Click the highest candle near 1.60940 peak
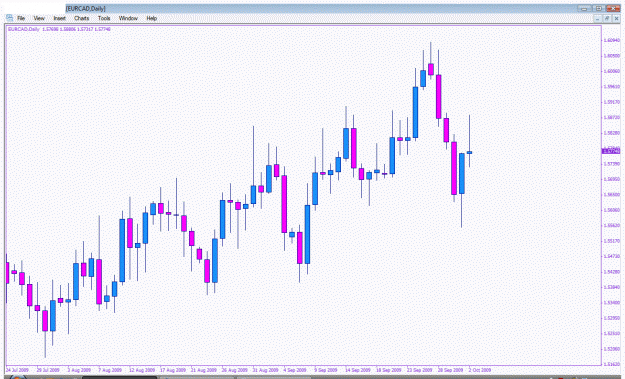Viewport: 625px width, 379px height. click(x=430, y=69)
